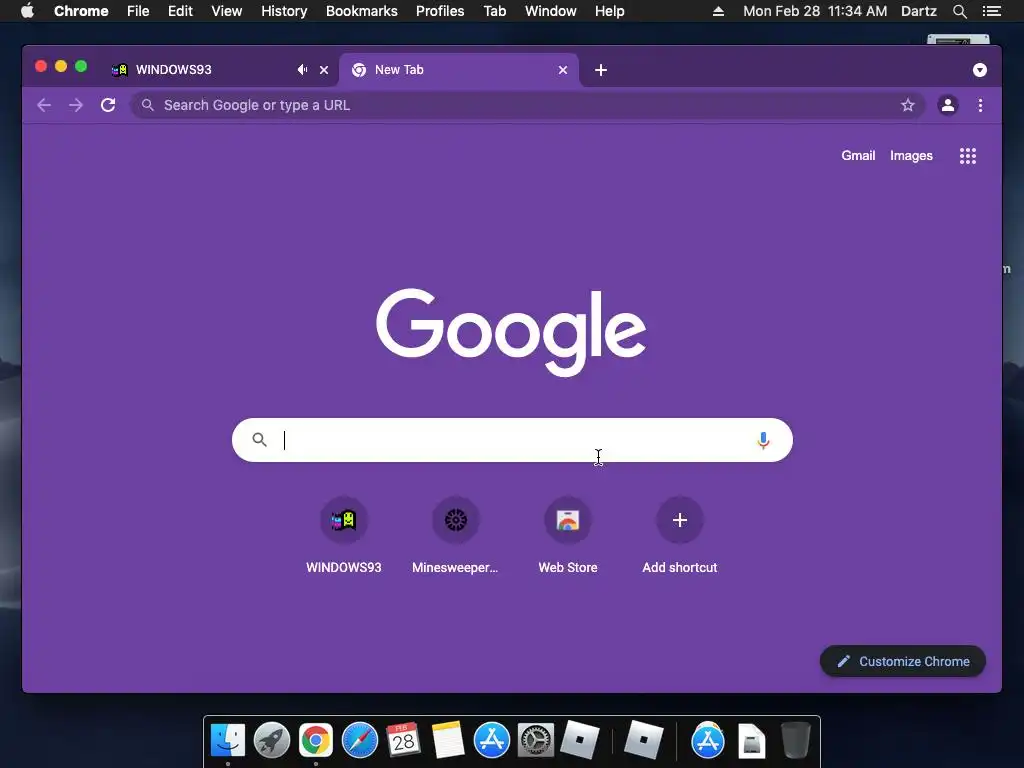Open System Preferences from the Dock

[536, 741]
